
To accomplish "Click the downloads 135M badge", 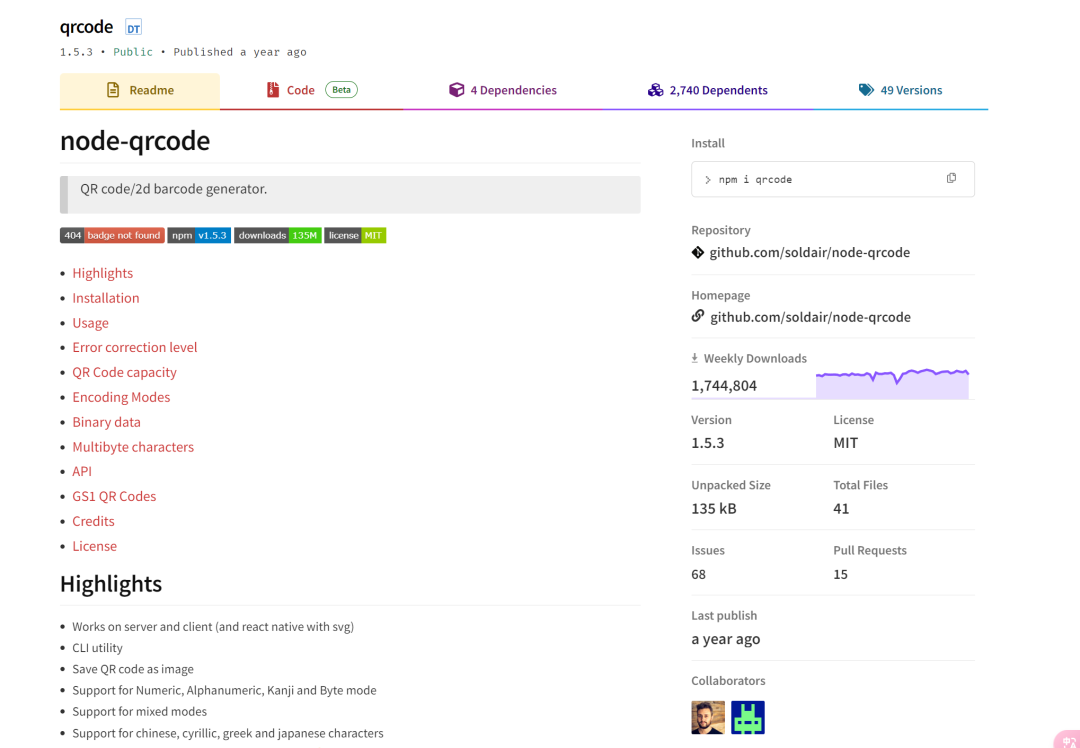I will 278,236.
